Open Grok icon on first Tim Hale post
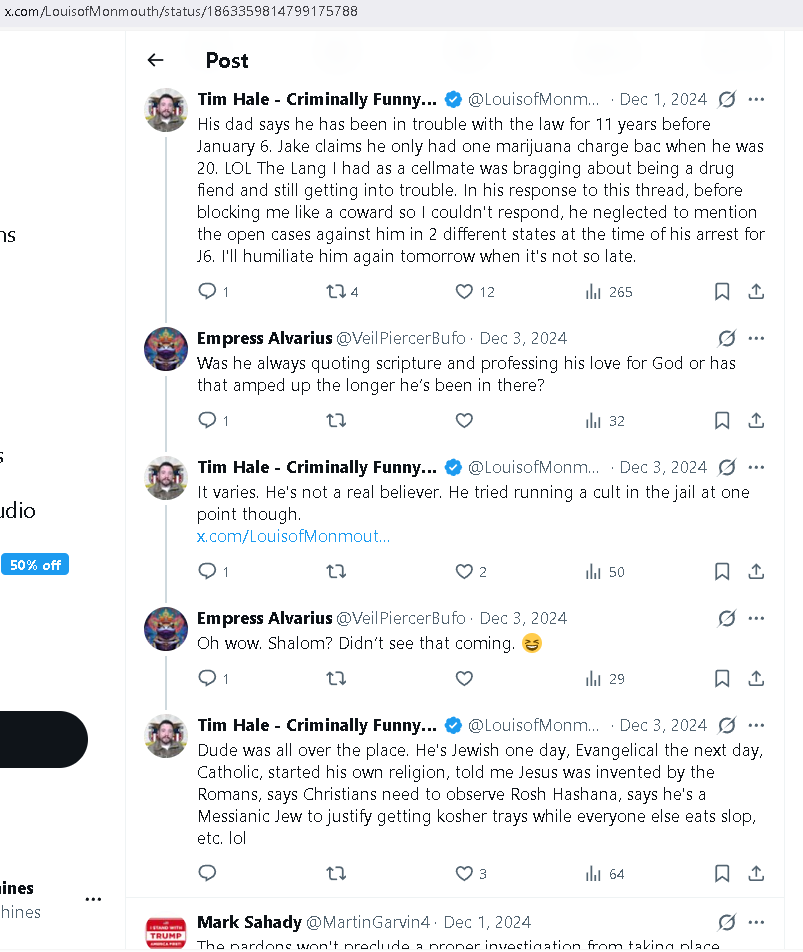The width and height of the screenshot is (803, 952). pos(727,99)
